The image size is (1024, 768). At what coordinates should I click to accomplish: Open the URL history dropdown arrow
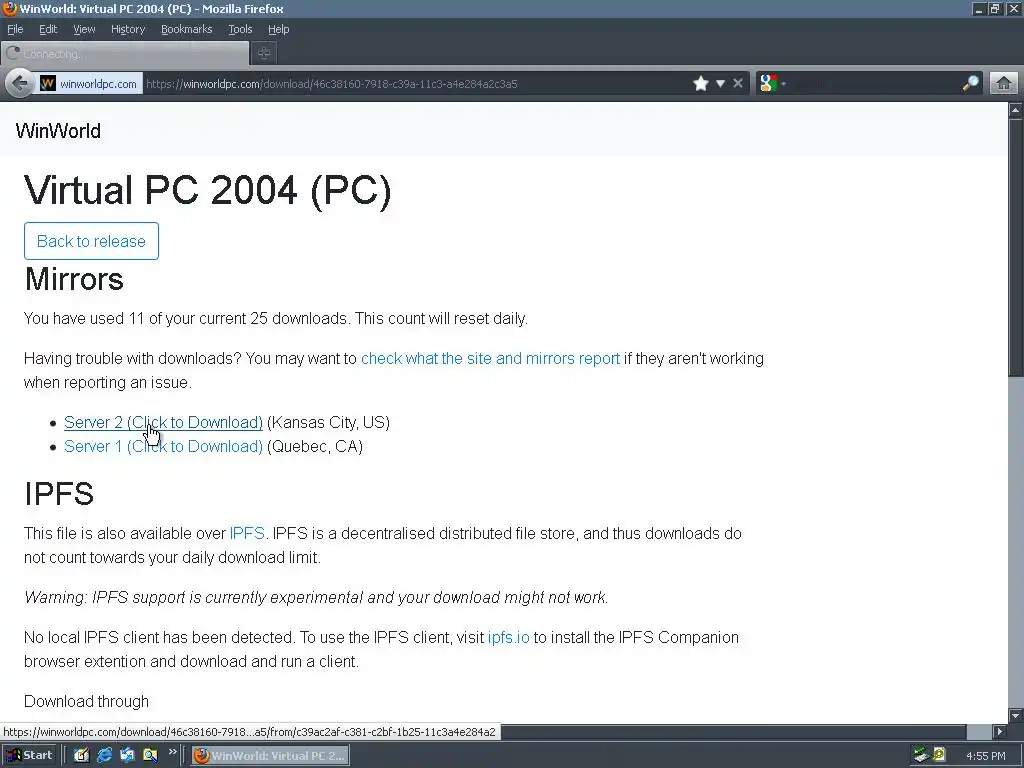[720, 84]
